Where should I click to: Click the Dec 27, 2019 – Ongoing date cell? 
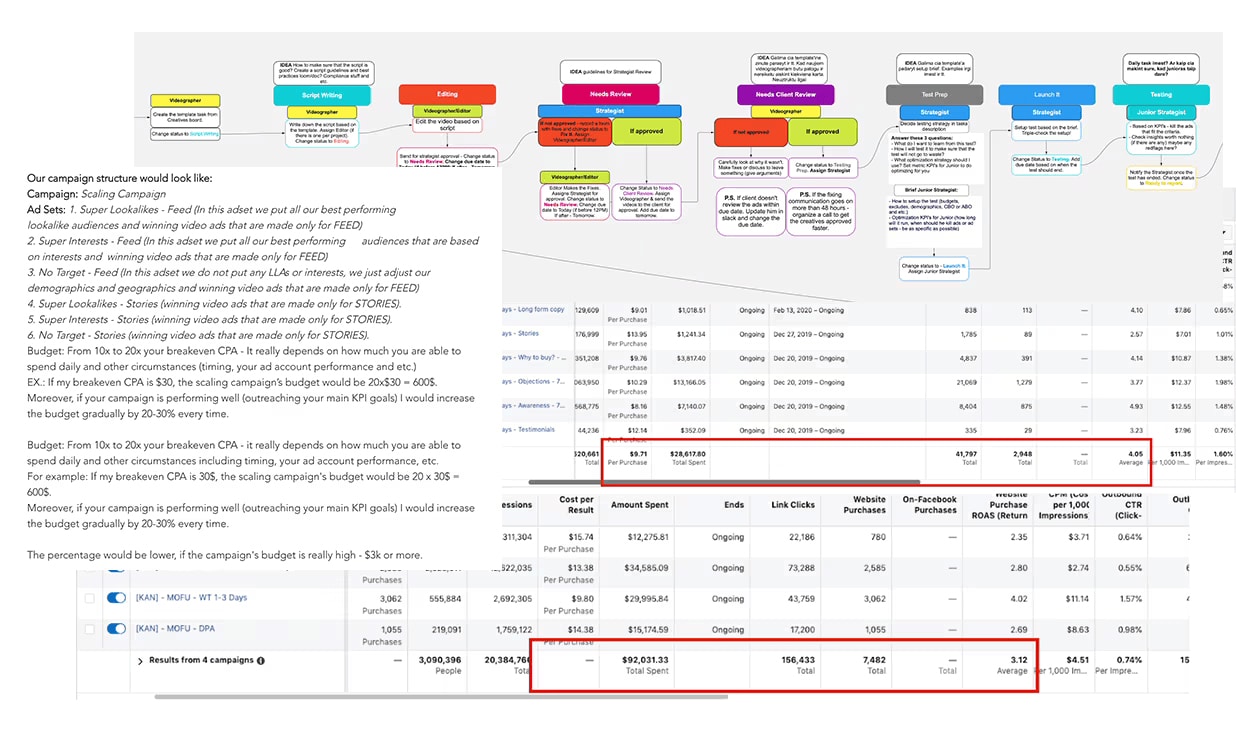pos(807,335)
